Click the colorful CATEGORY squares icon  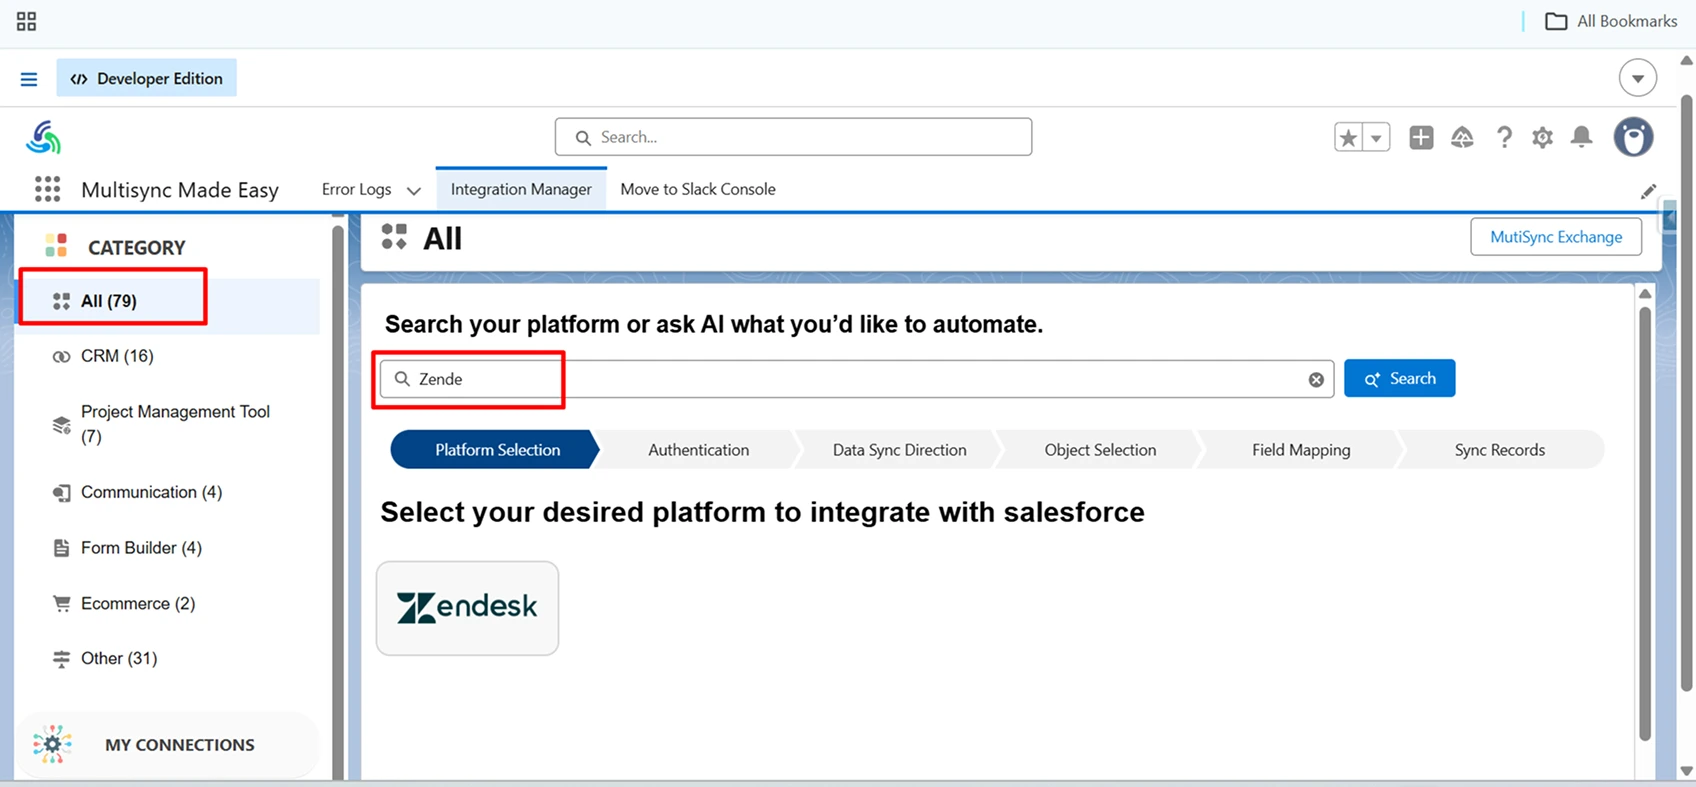(x=56, y=245)
